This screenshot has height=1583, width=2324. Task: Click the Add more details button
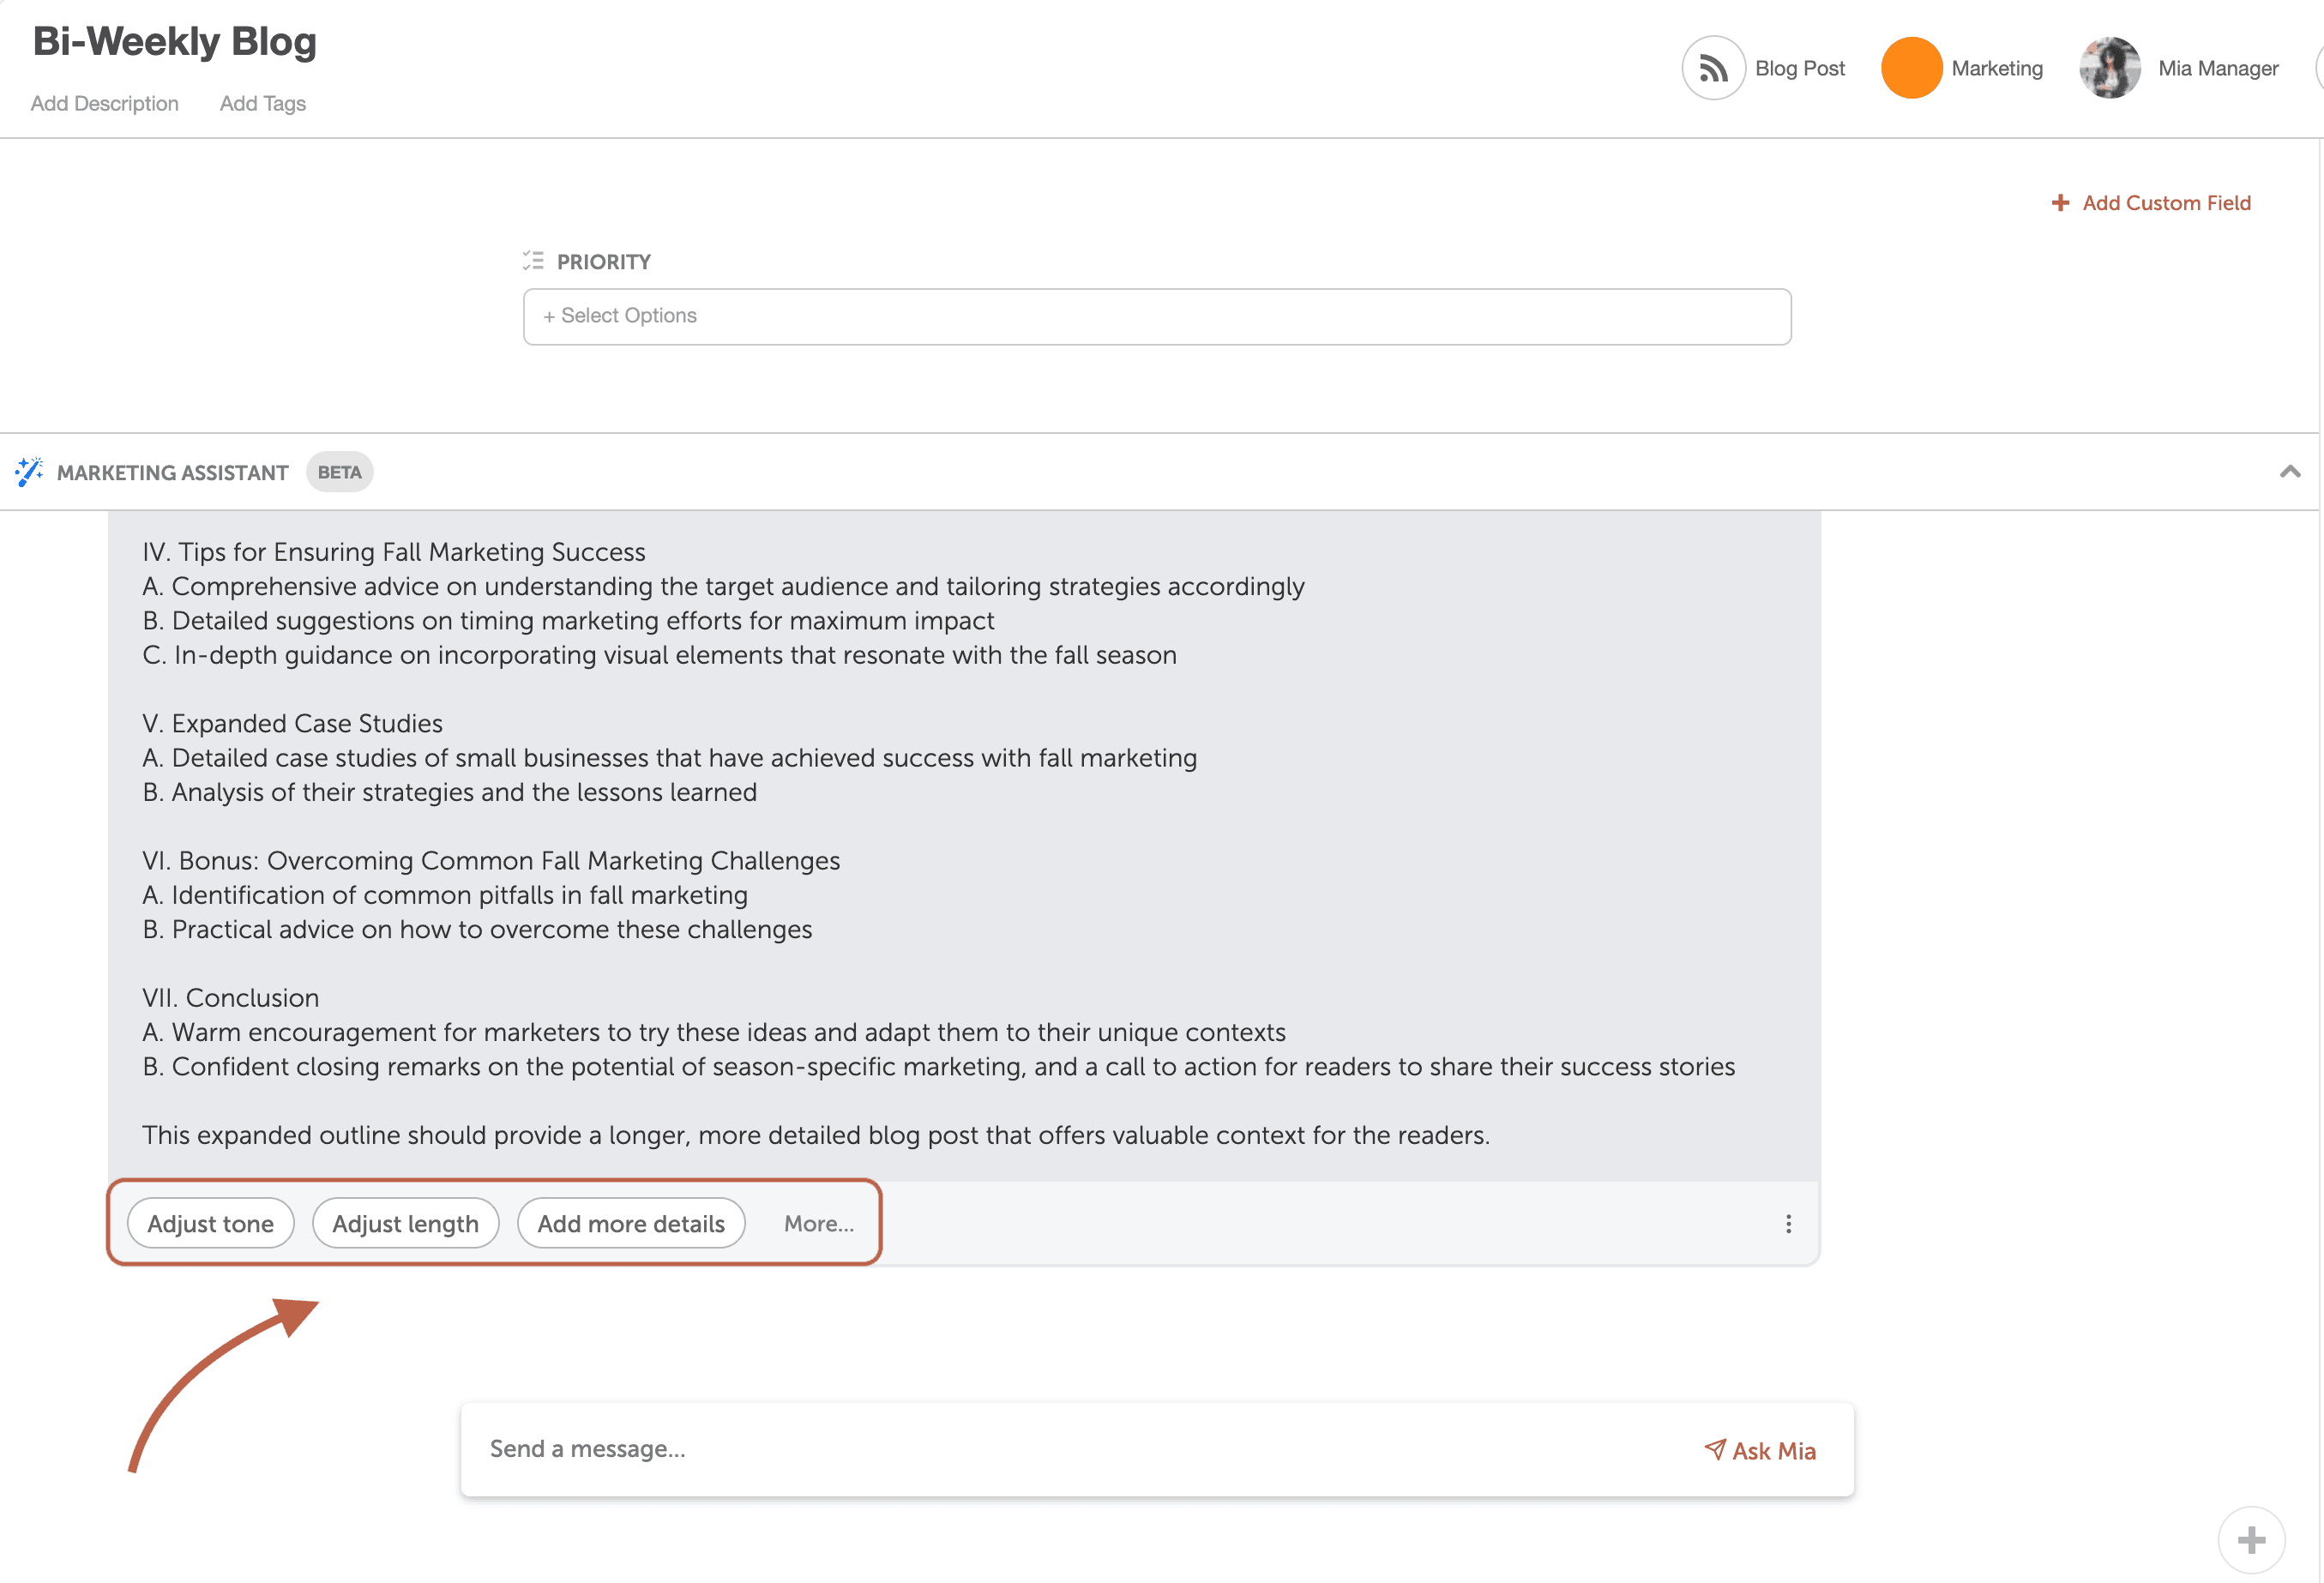(630, 1223)
